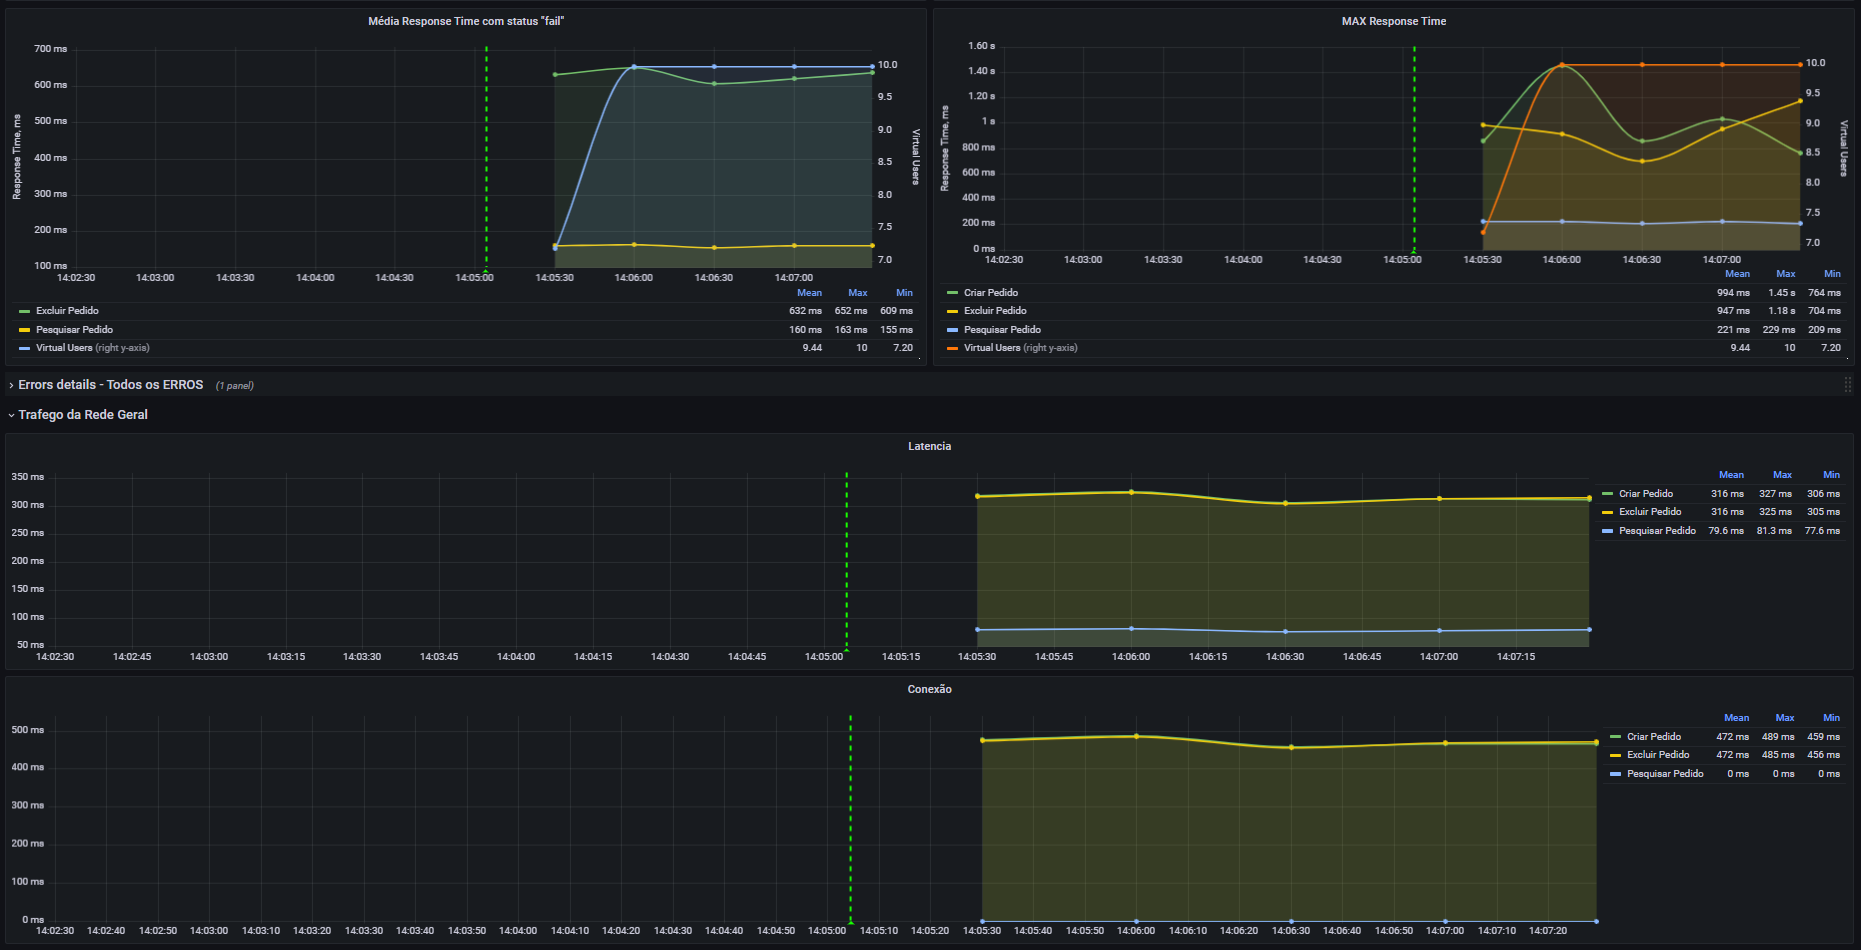Screen dimensions: 1861x950
Task: Click the orange Virtual Users legend color icon in MAX Response Time
Action: click(x=952, y=348)
